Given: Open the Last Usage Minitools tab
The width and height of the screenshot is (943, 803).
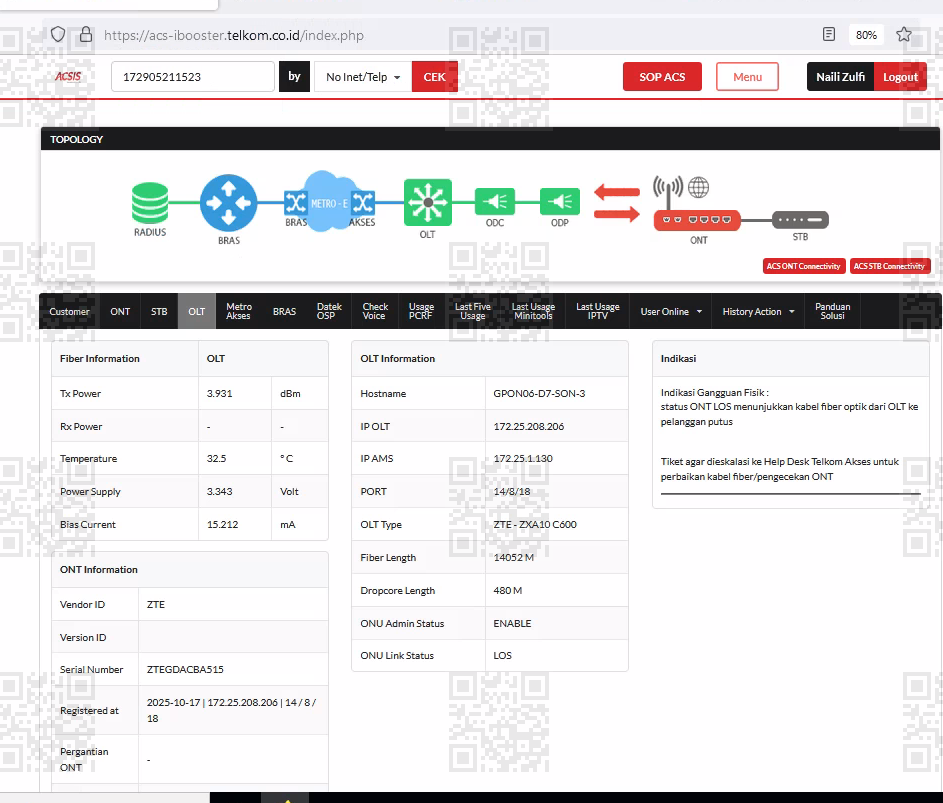Looking at the screenshot, I should [x=533, y=312].
